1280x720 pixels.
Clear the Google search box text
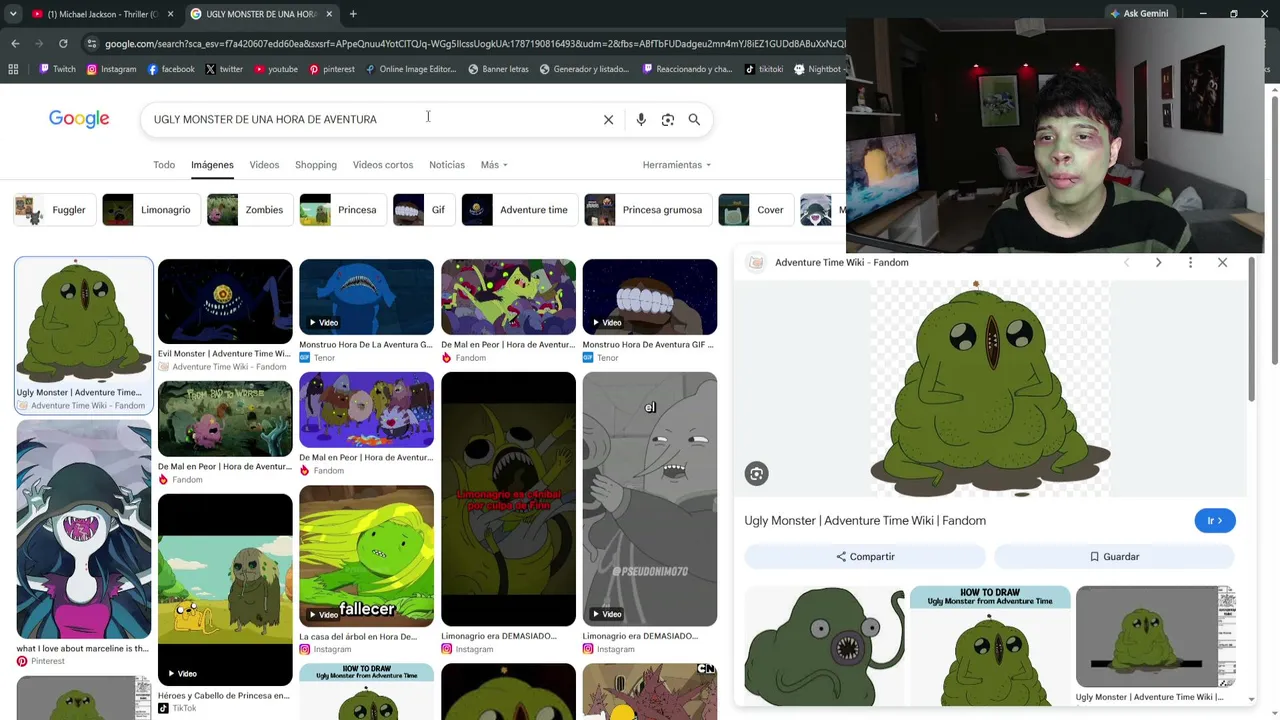[x=608, y=119]
